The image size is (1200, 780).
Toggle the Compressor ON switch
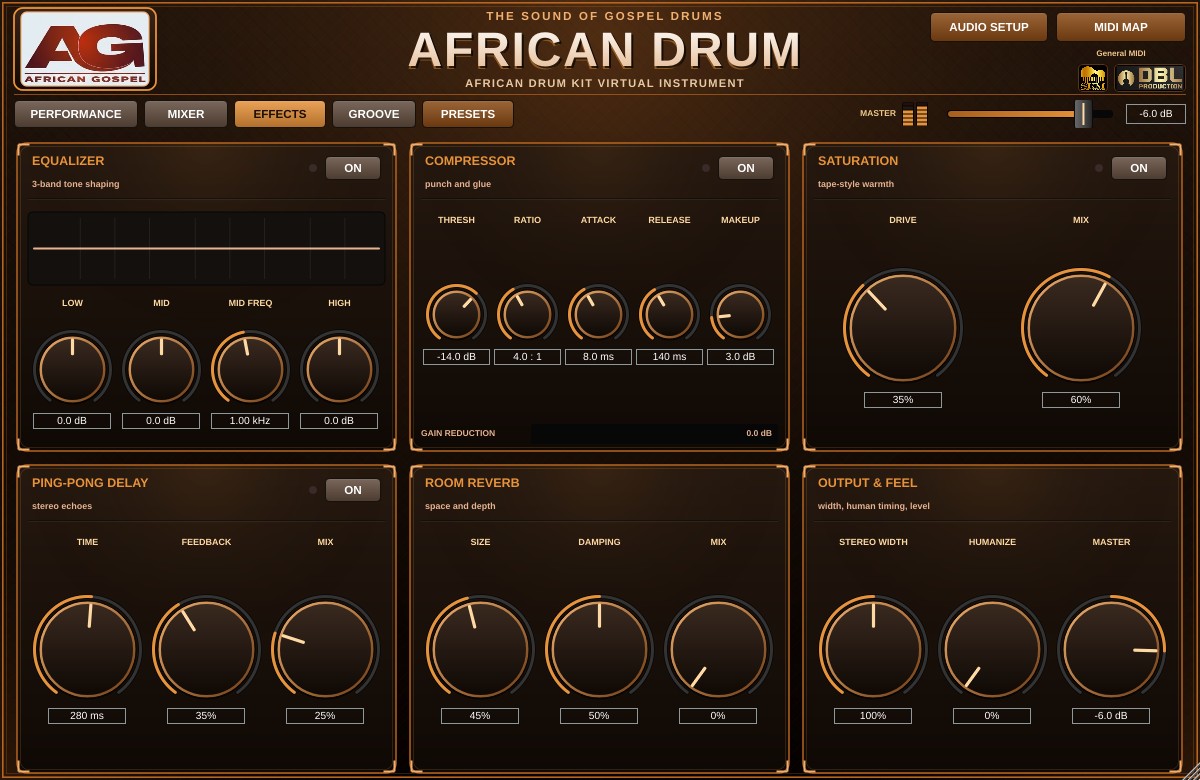point(746,168)
